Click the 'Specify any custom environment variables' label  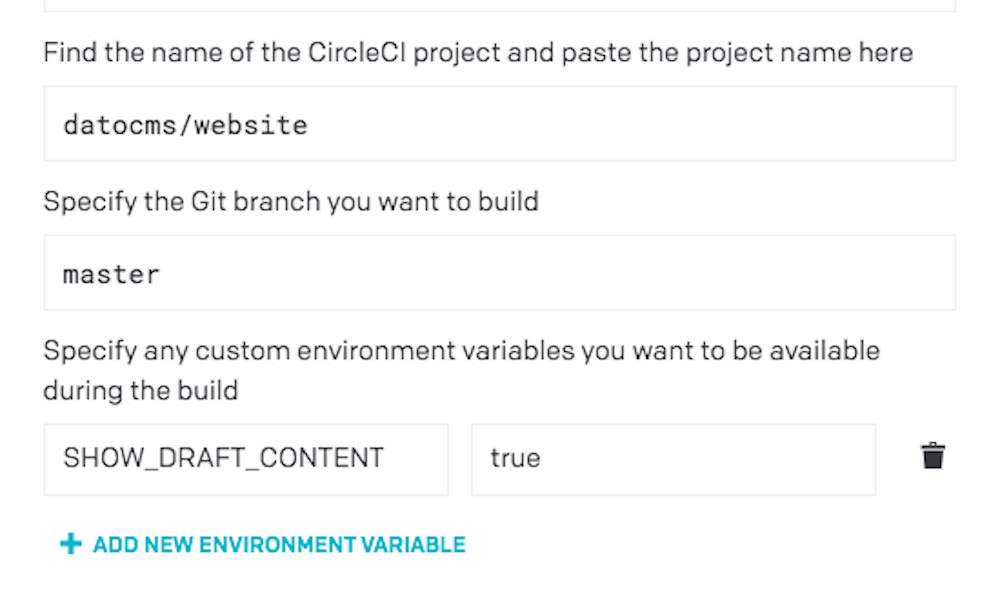coord(461,351)
